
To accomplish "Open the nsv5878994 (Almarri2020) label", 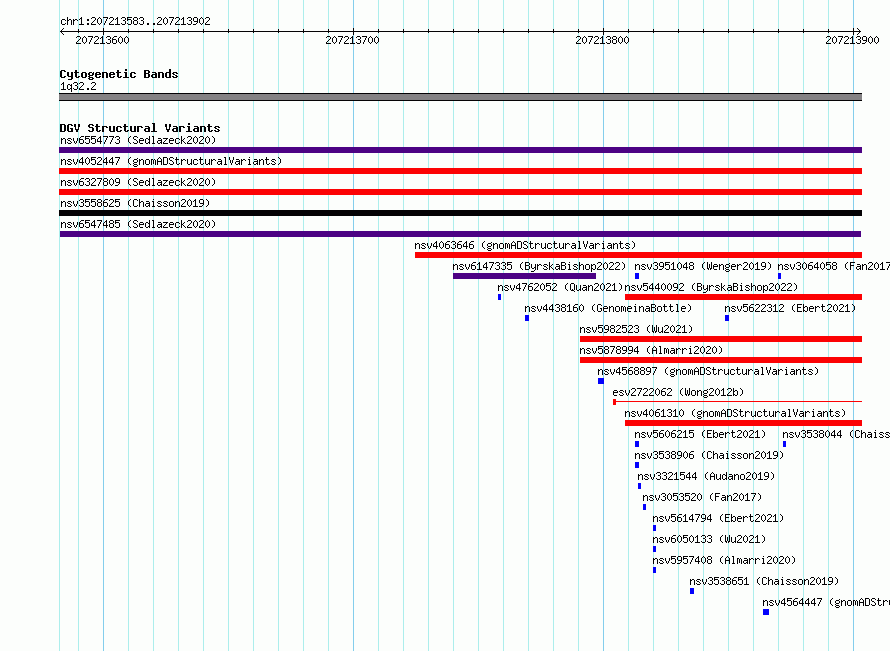I will tap(651, 350).
